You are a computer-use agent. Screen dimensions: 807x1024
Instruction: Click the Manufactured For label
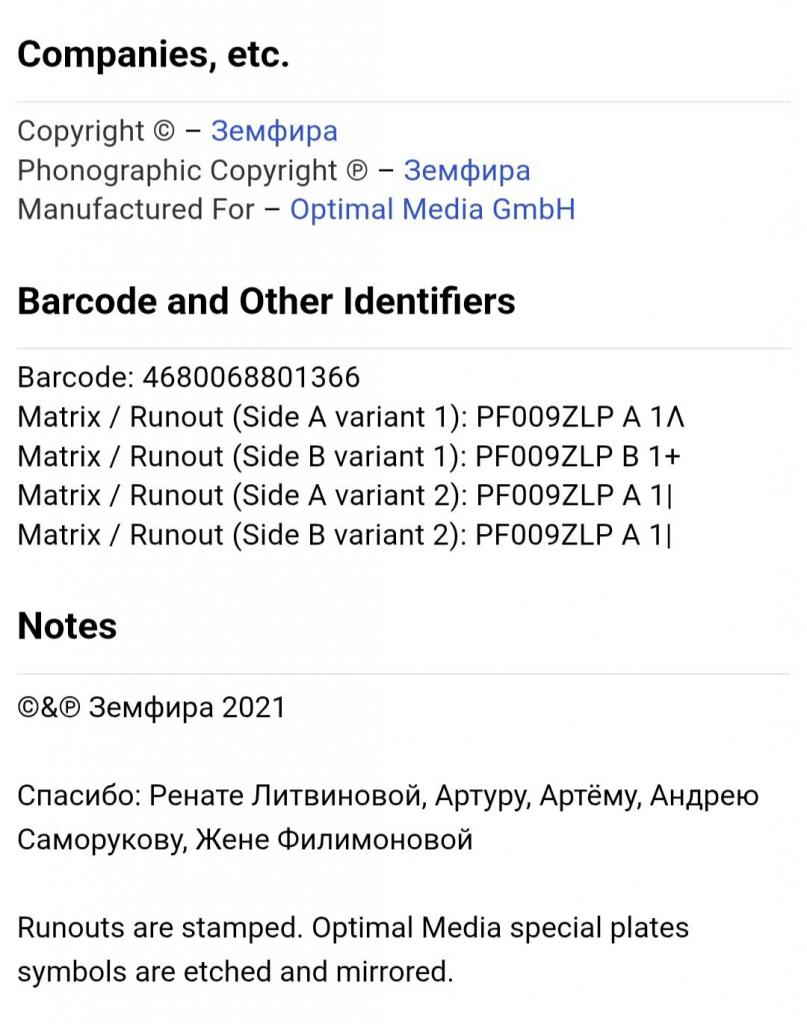(136, 210)
